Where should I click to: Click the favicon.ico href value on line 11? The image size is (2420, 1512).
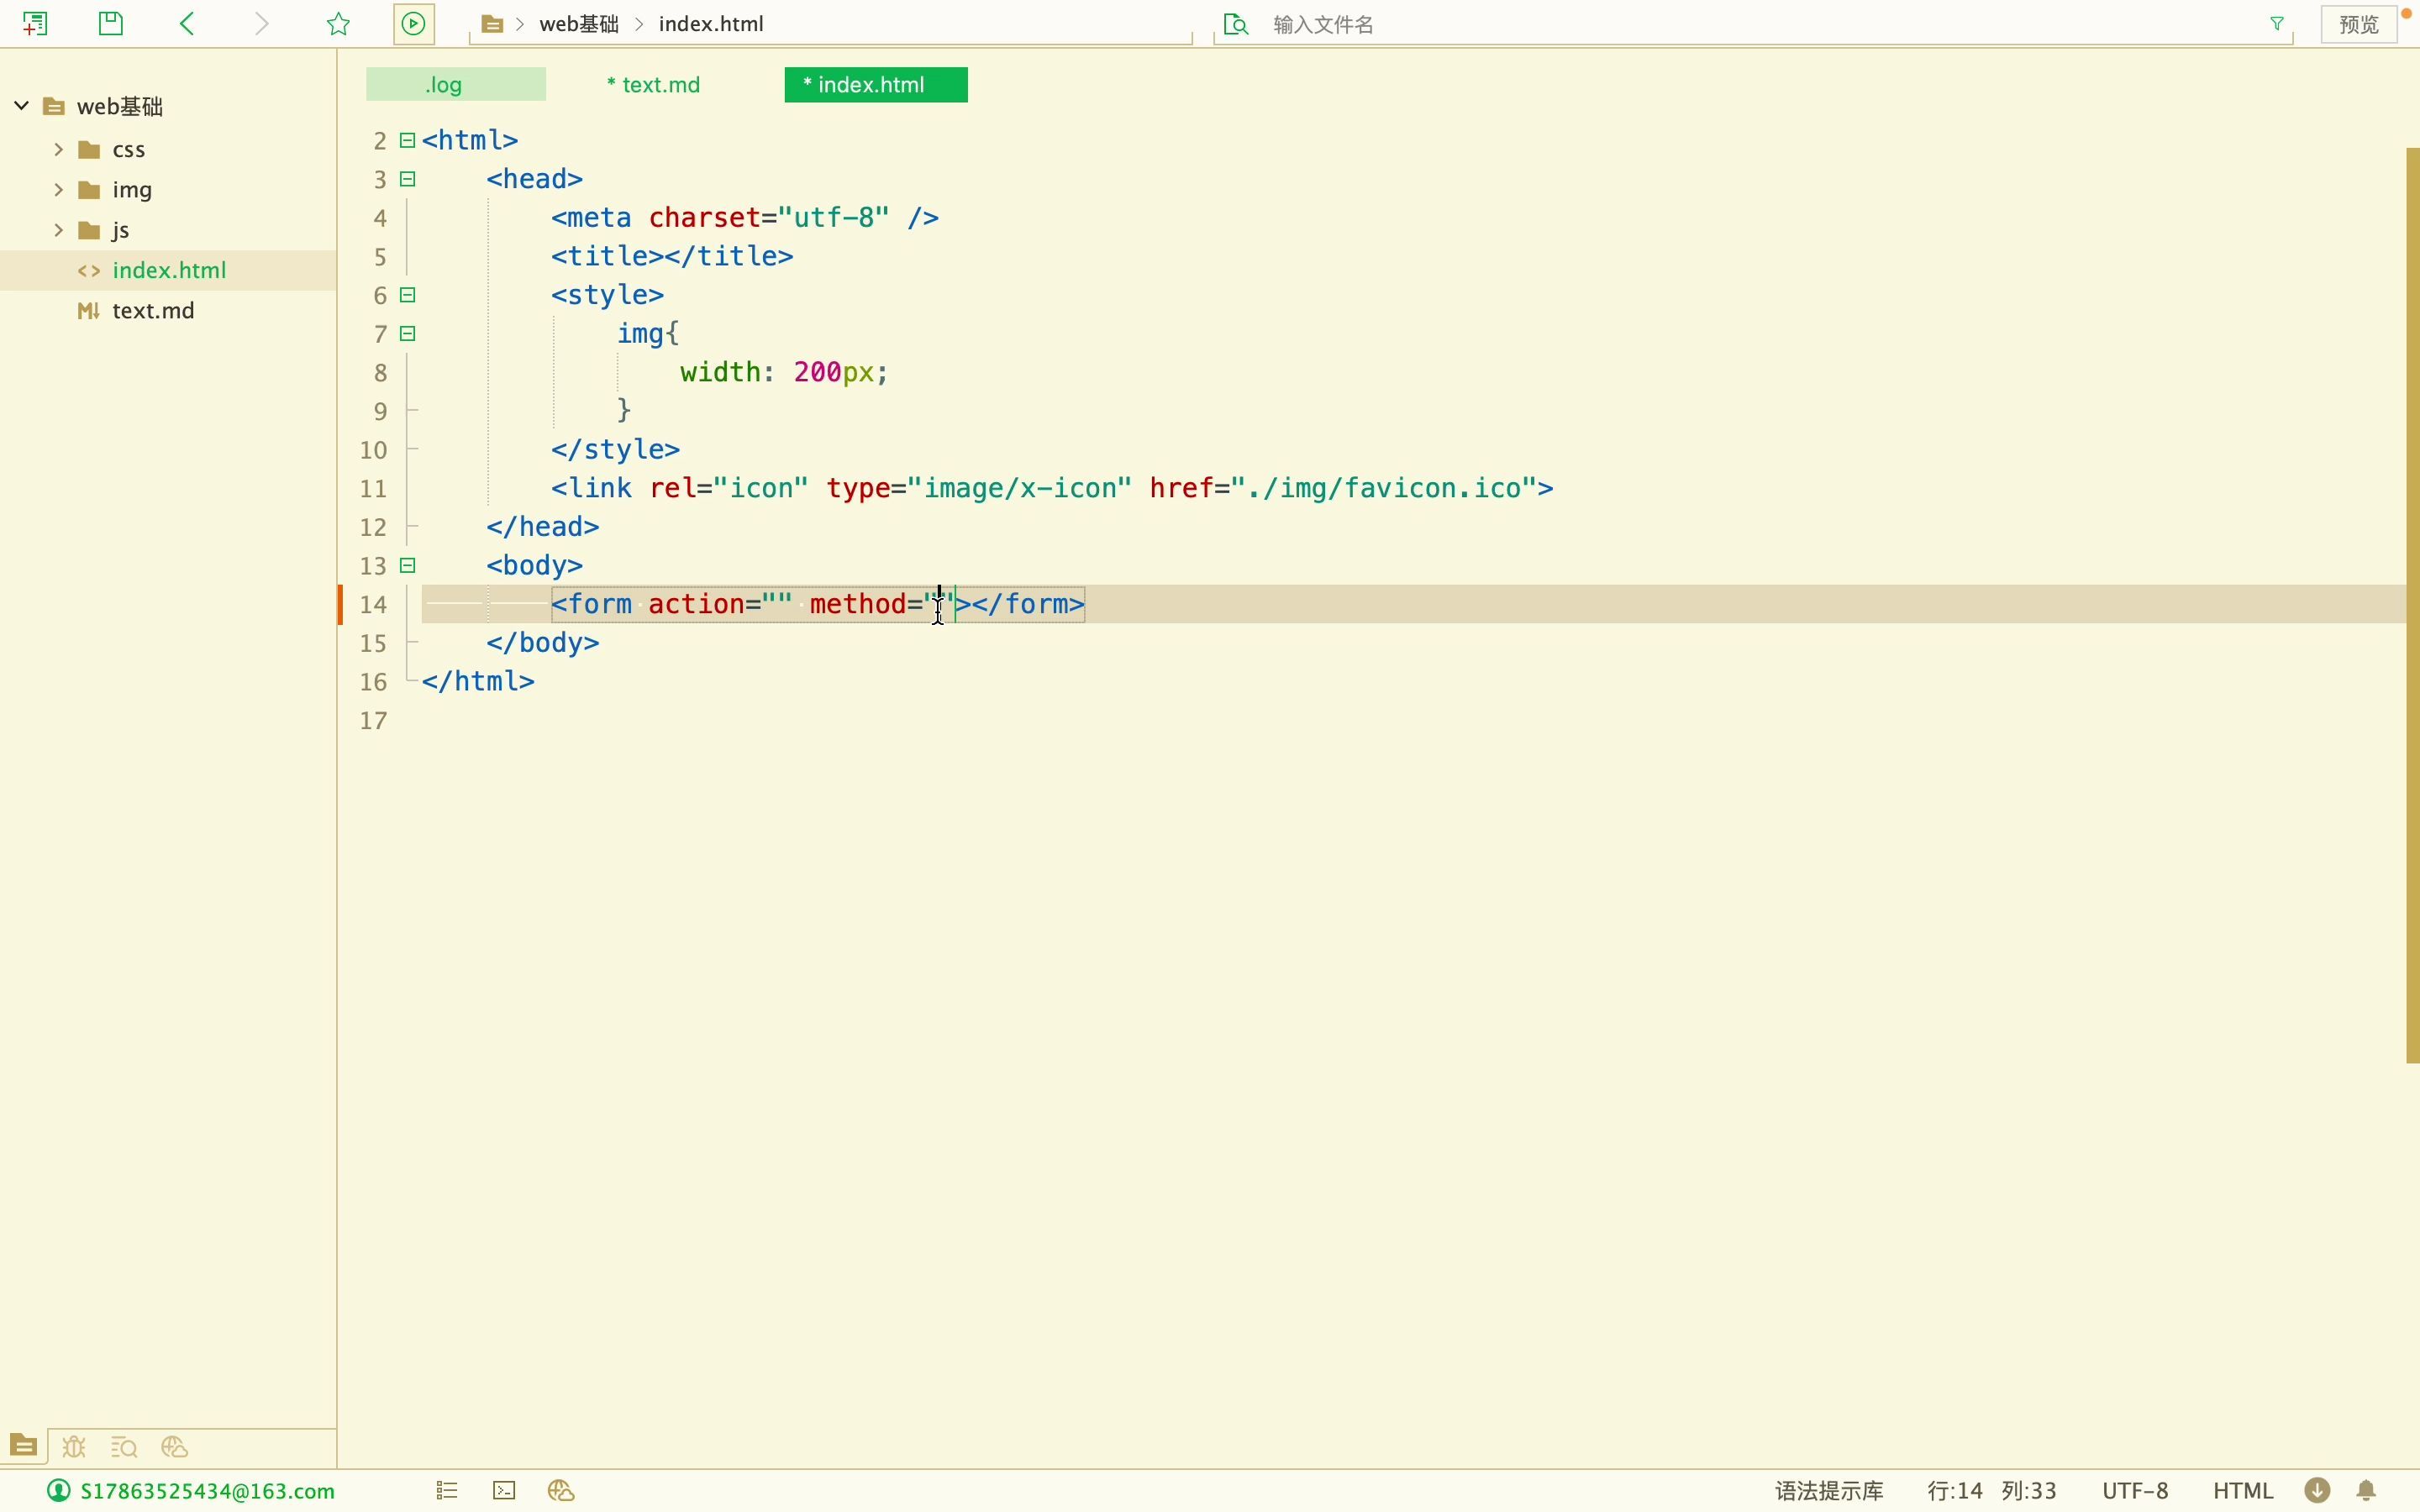click(1385, 489)
